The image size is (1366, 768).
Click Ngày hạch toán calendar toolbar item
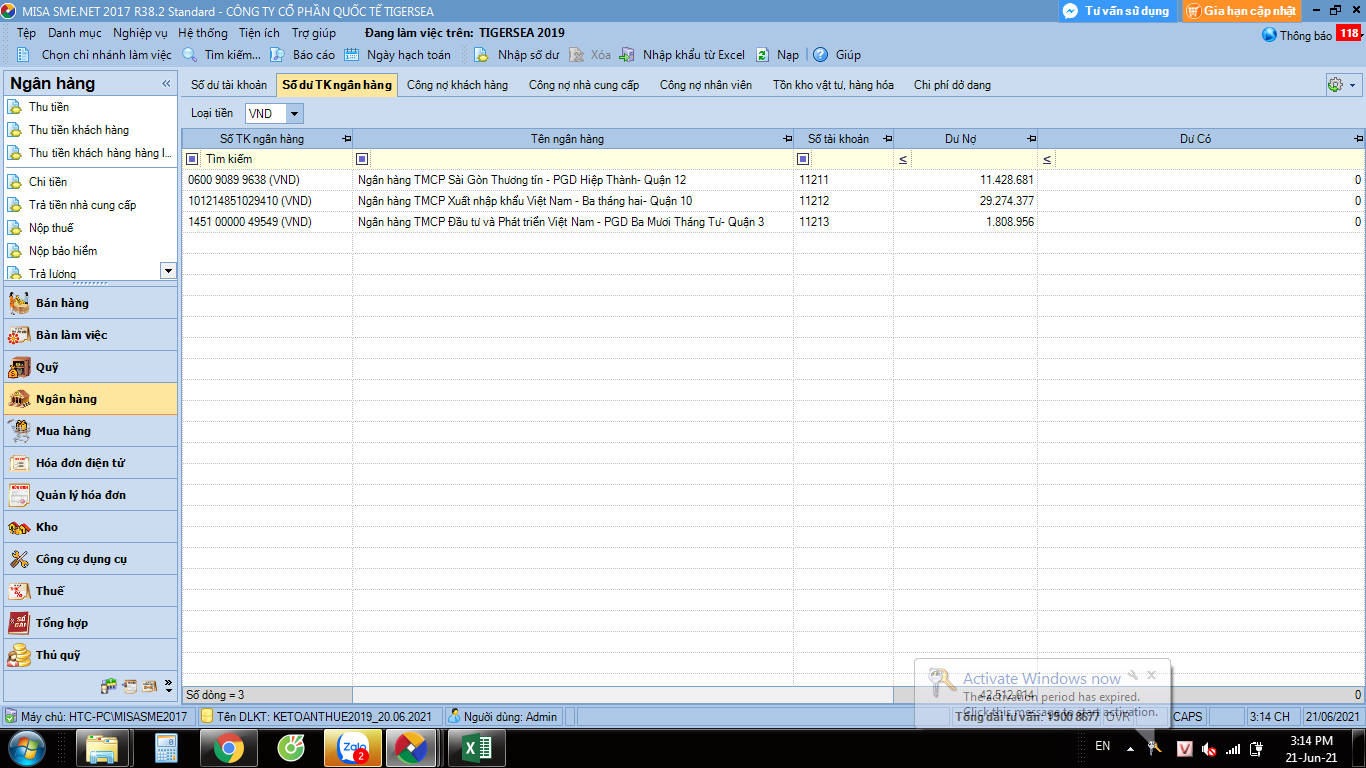[x=398, y=55]
